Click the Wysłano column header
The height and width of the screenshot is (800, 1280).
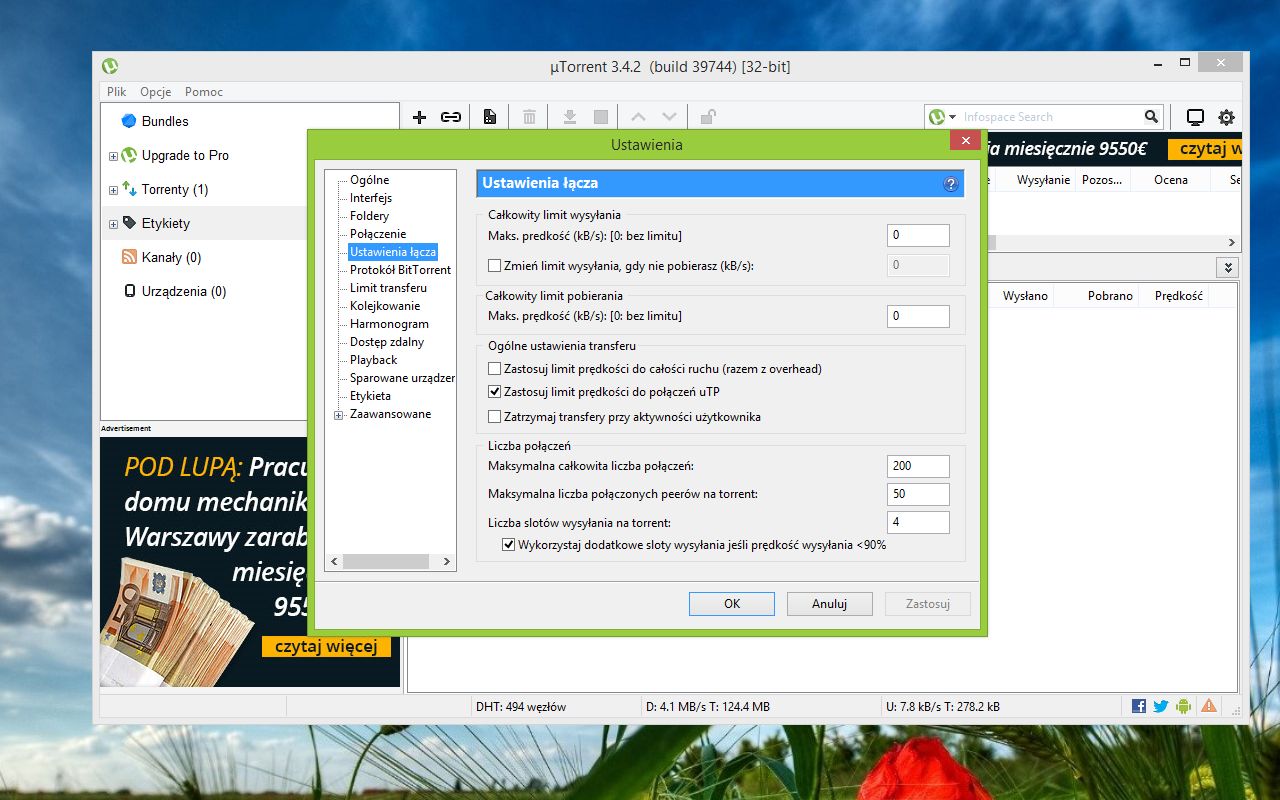1026,296
